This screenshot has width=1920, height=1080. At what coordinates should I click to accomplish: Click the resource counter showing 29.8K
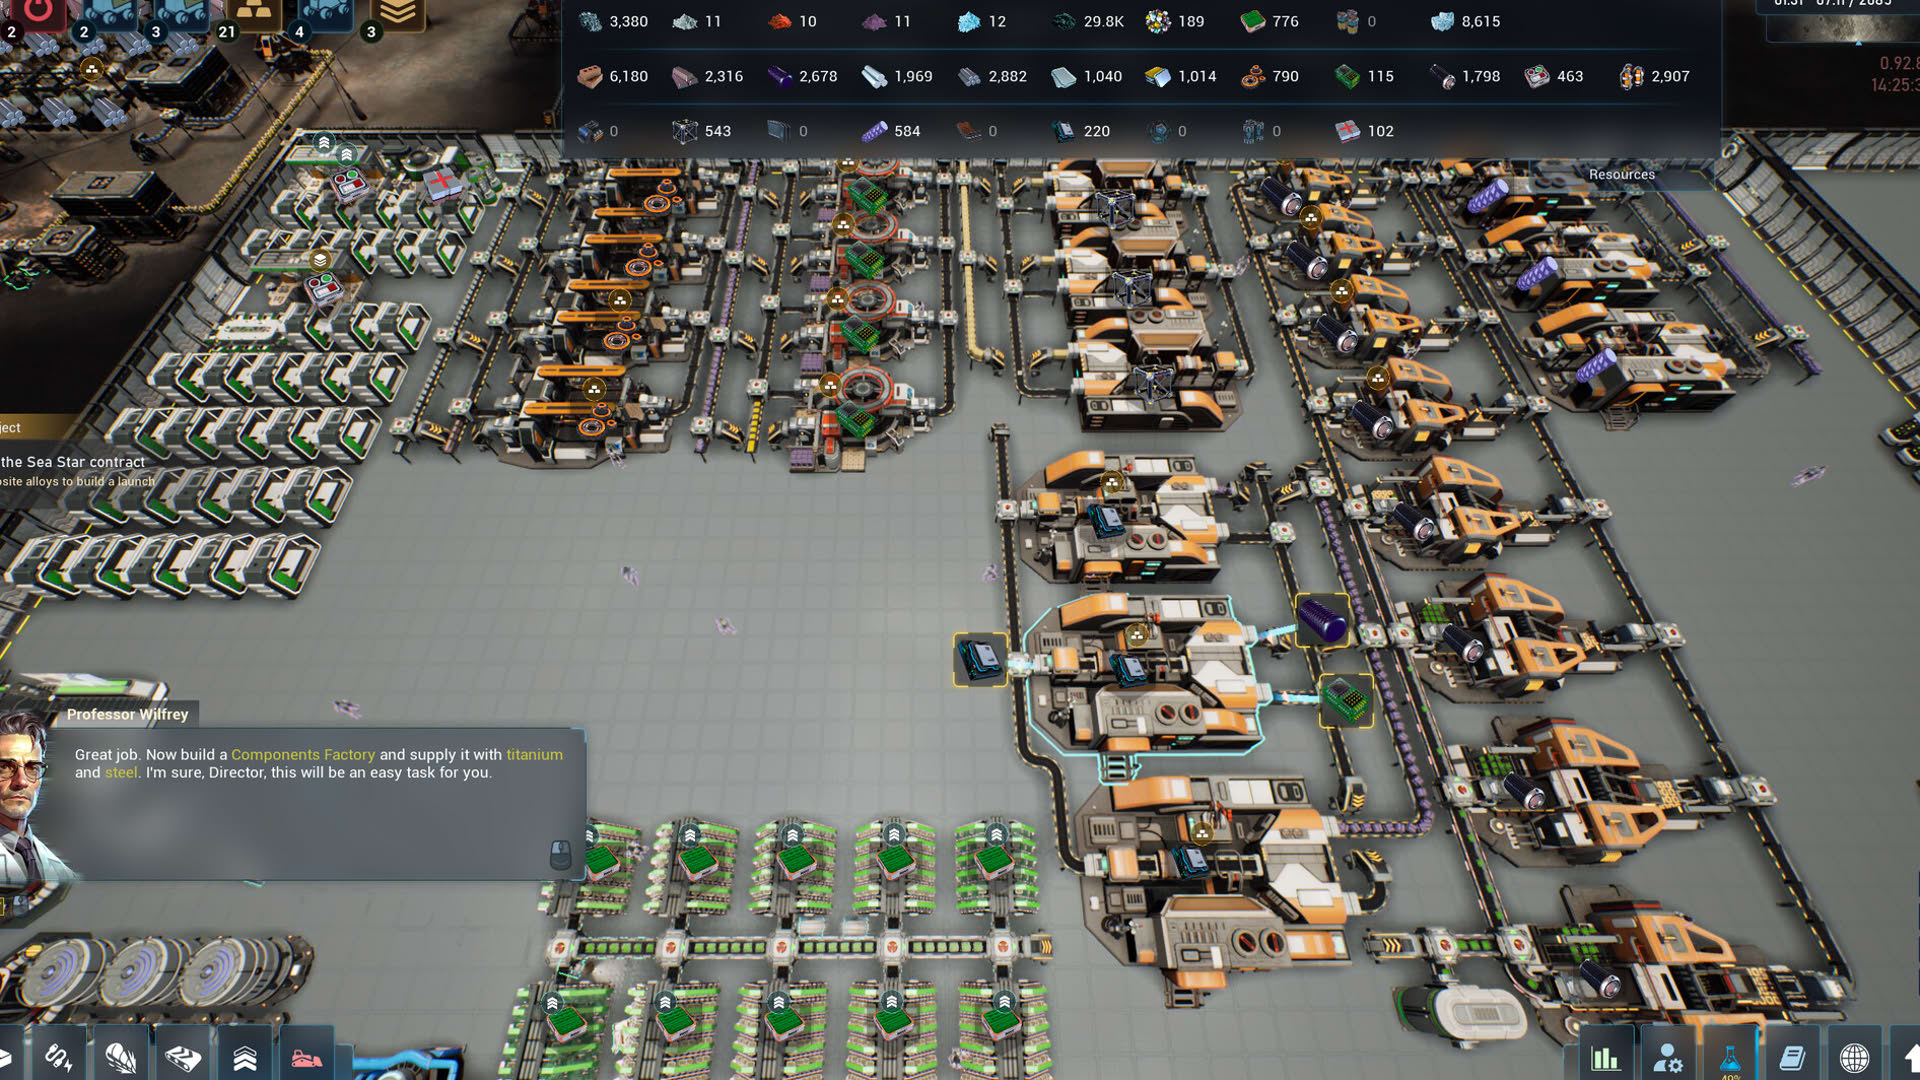1089,21
